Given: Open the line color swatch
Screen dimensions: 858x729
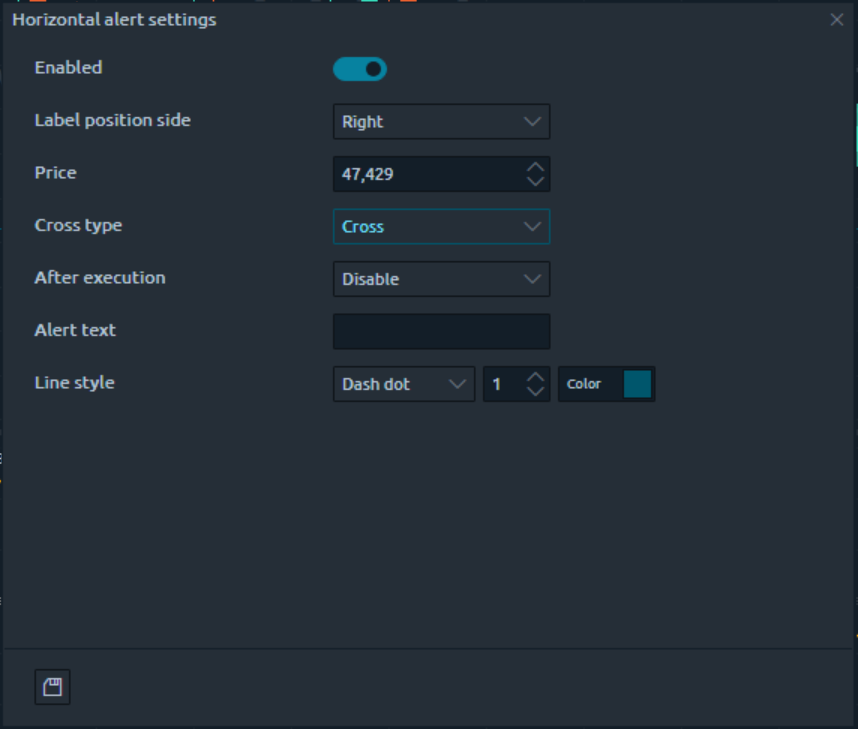Looking at the screenshot, I should [x=637, y=384].
